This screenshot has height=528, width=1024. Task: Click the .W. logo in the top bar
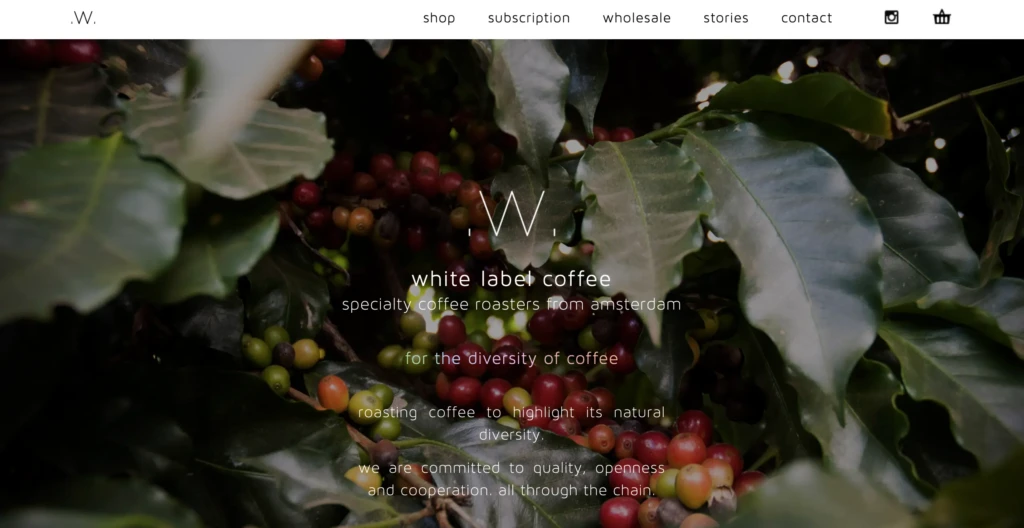point(83,18)
